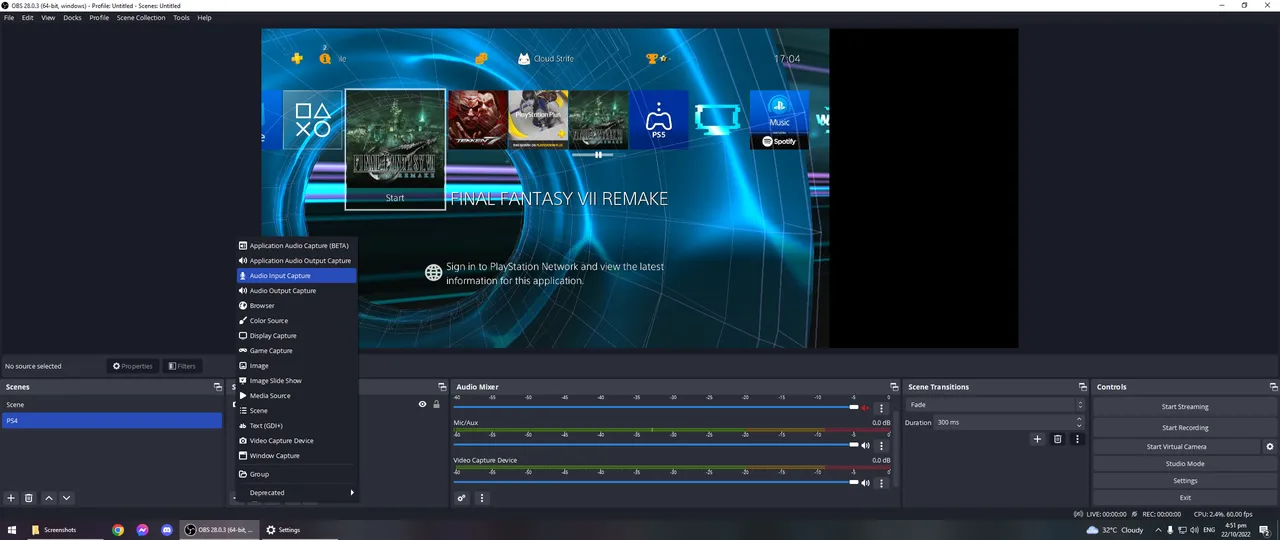Remove the scene transition with trash icon
The image size is (1280, 540).
(1057, 439)
